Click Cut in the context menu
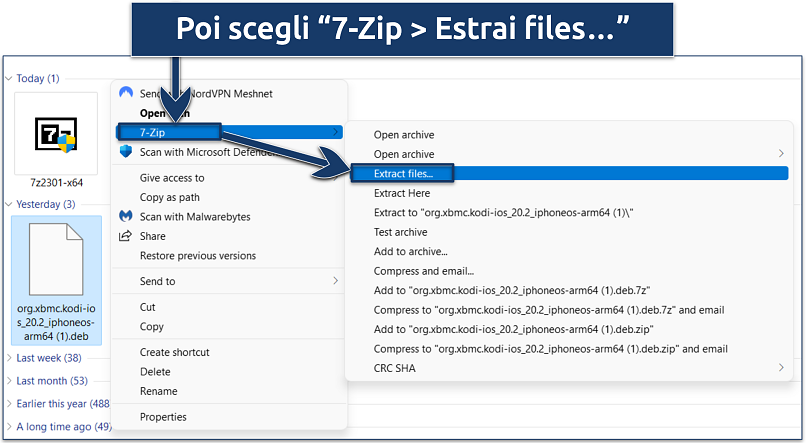Image resolution: width=806 pixels, height=443 pixels. [x=148, y=307]
